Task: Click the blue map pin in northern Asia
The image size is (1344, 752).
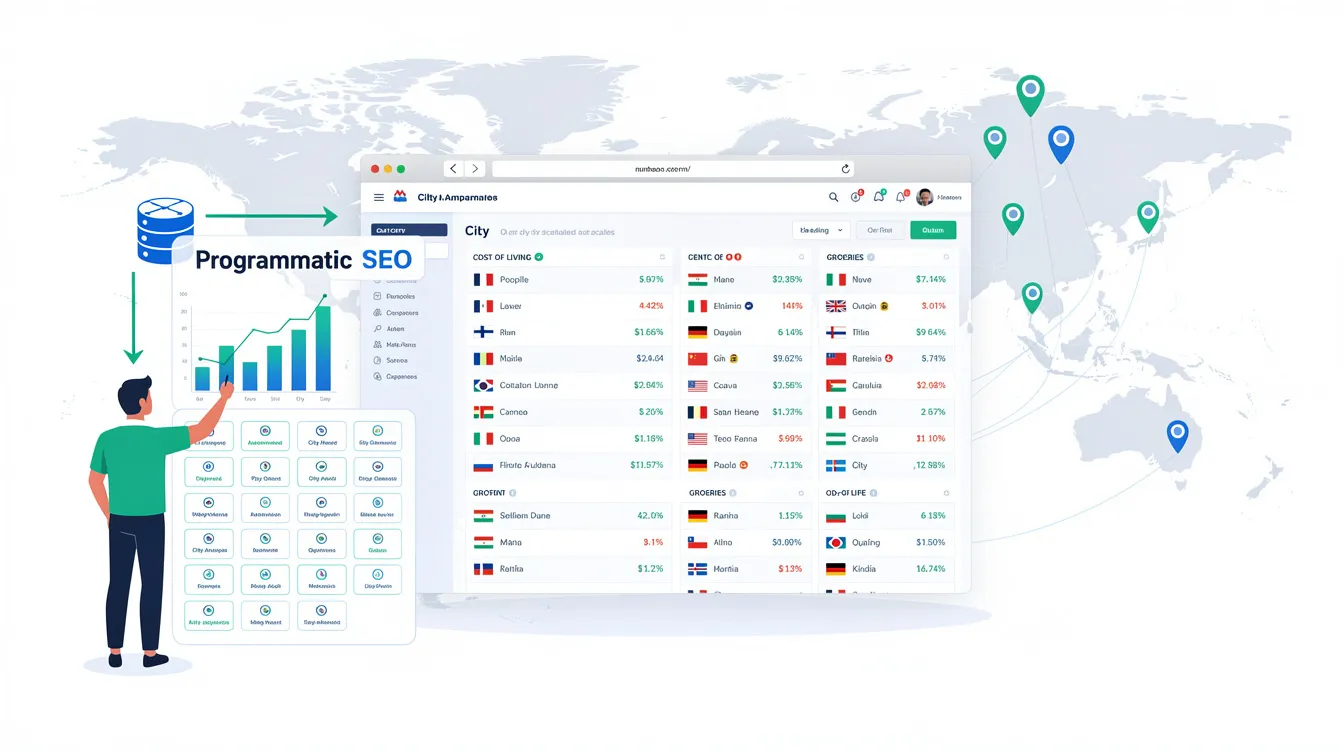Action: click(1061, 143)
